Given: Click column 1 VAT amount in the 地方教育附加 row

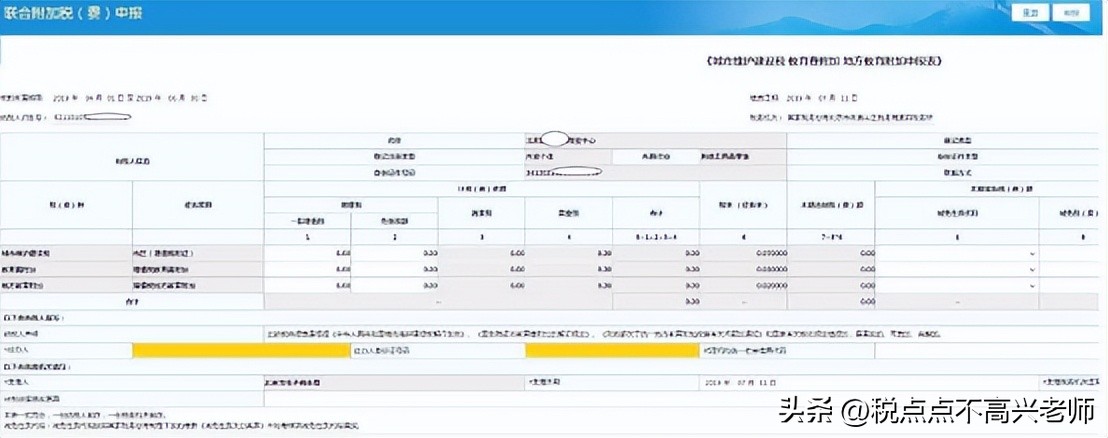Looking at the screenshot, I should (x=307, y=285).
